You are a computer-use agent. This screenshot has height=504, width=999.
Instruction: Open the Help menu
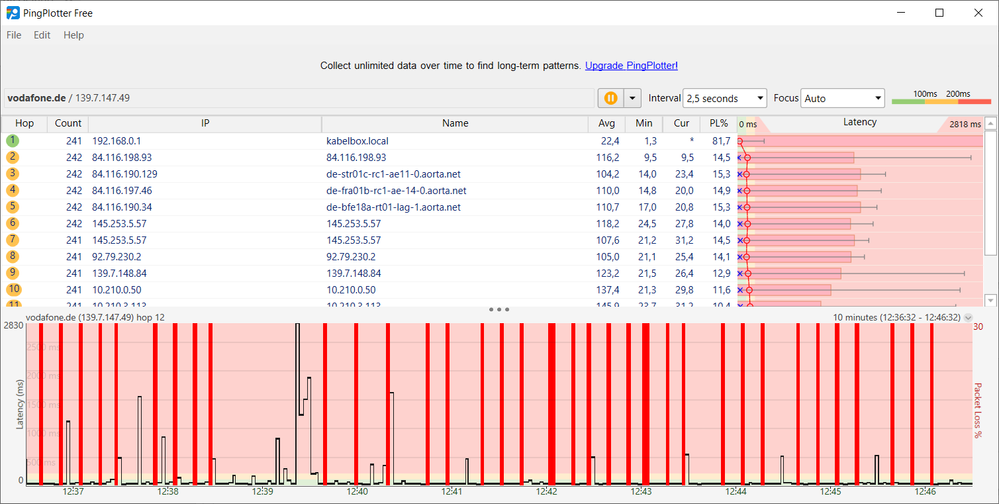click(x=74, y=35)
